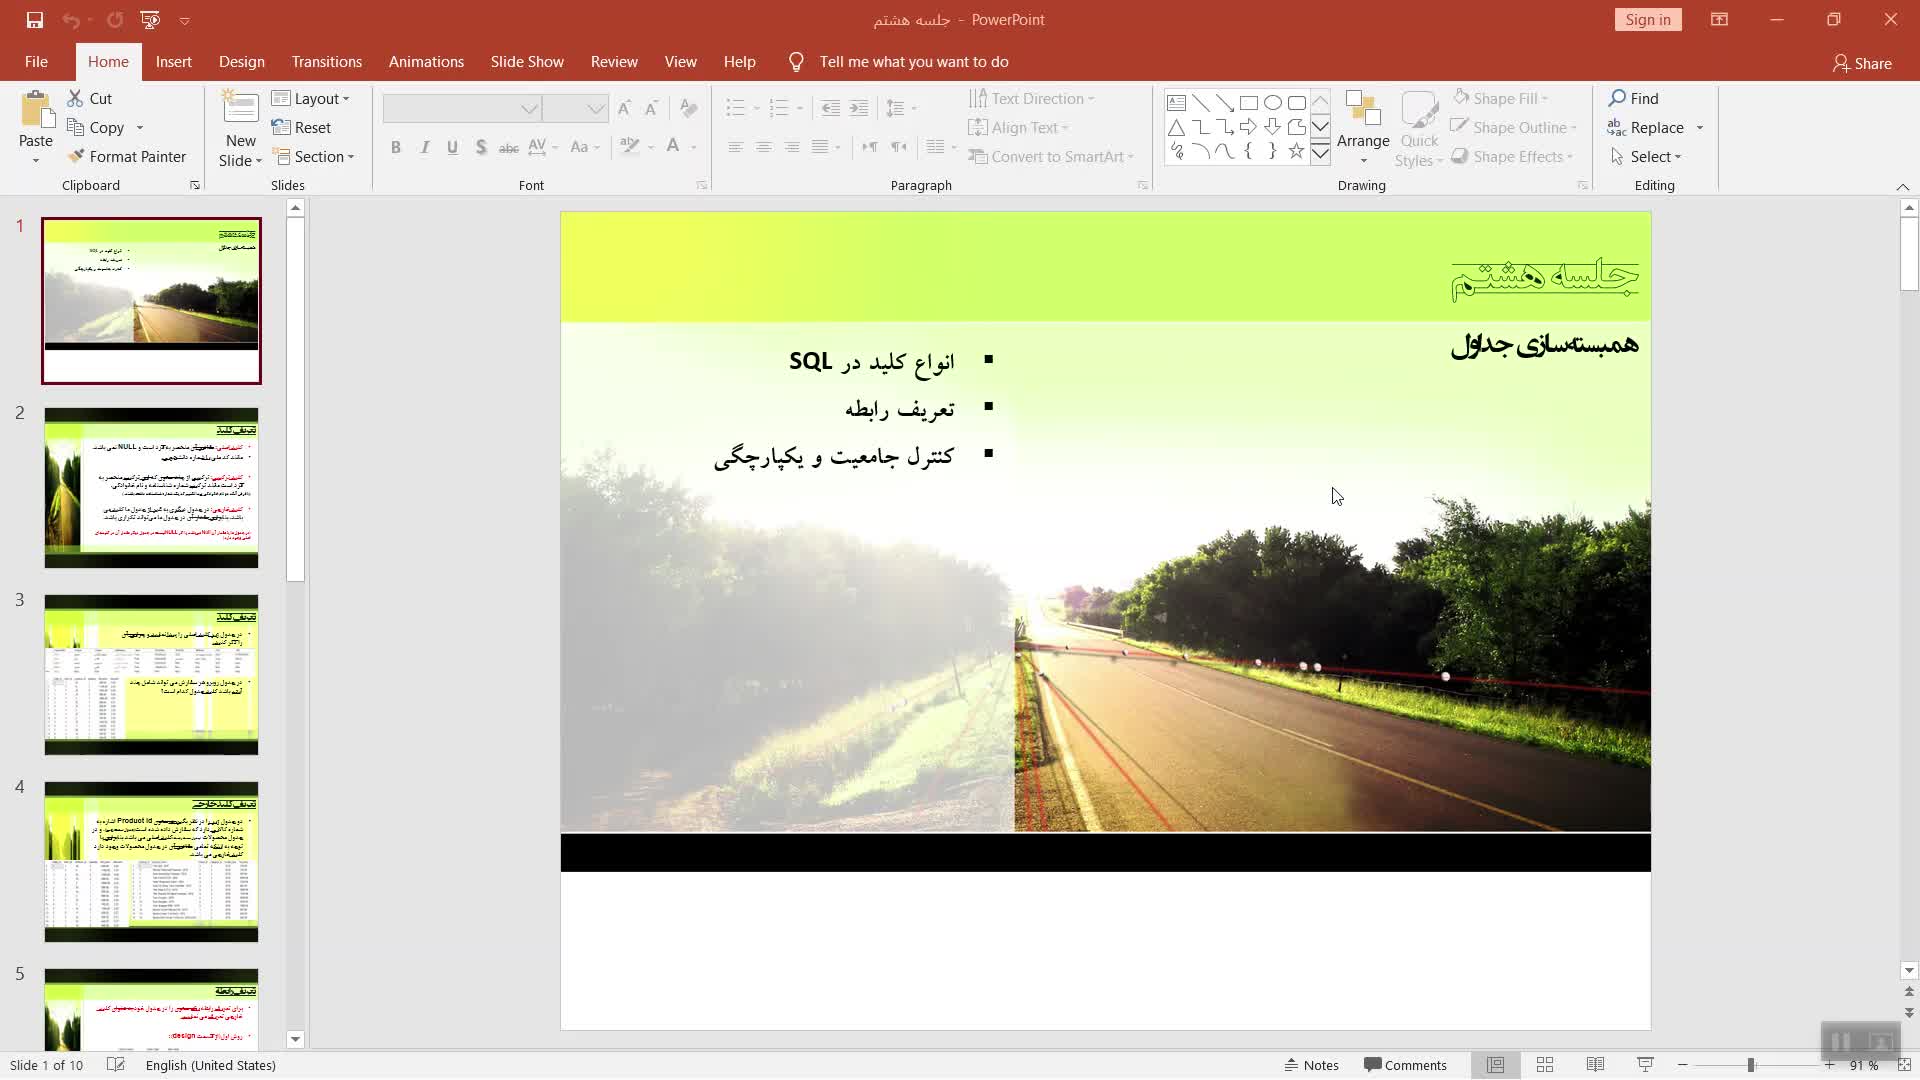Toggle the Notes pane
1920x1080 pixels.
point(1311,1065)
